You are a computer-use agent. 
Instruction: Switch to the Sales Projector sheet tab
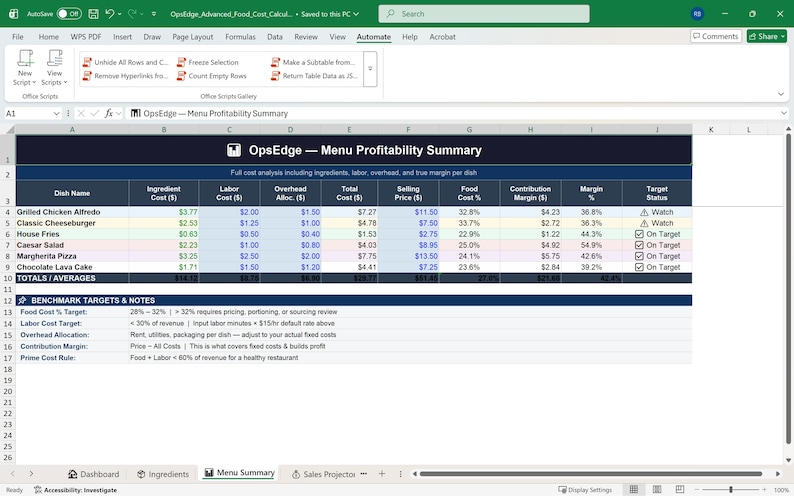point(324,474)
